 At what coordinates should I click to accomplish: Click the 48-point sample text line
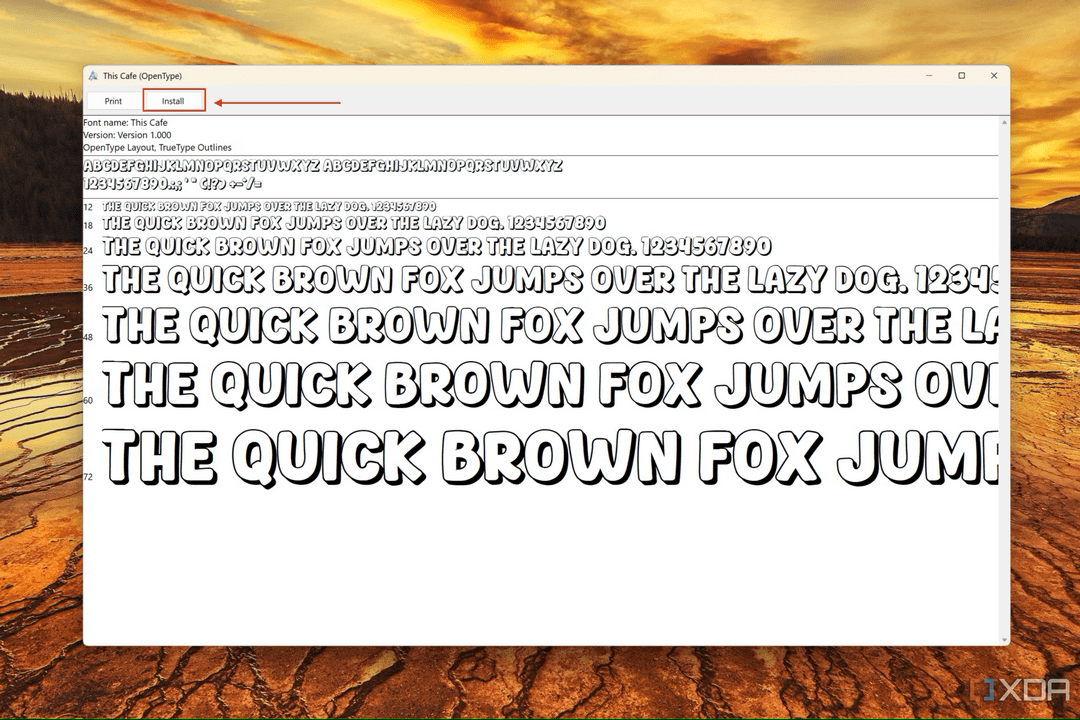tap(550, 325)
